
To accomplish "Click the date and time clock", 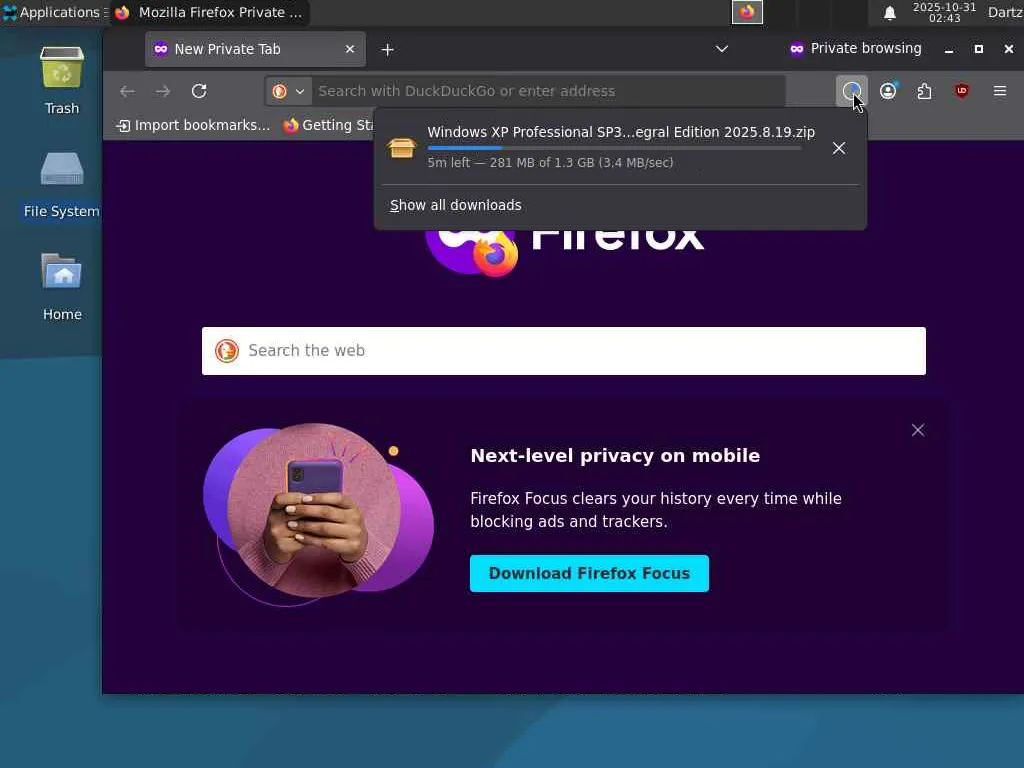I will click(x=944, y=12).
